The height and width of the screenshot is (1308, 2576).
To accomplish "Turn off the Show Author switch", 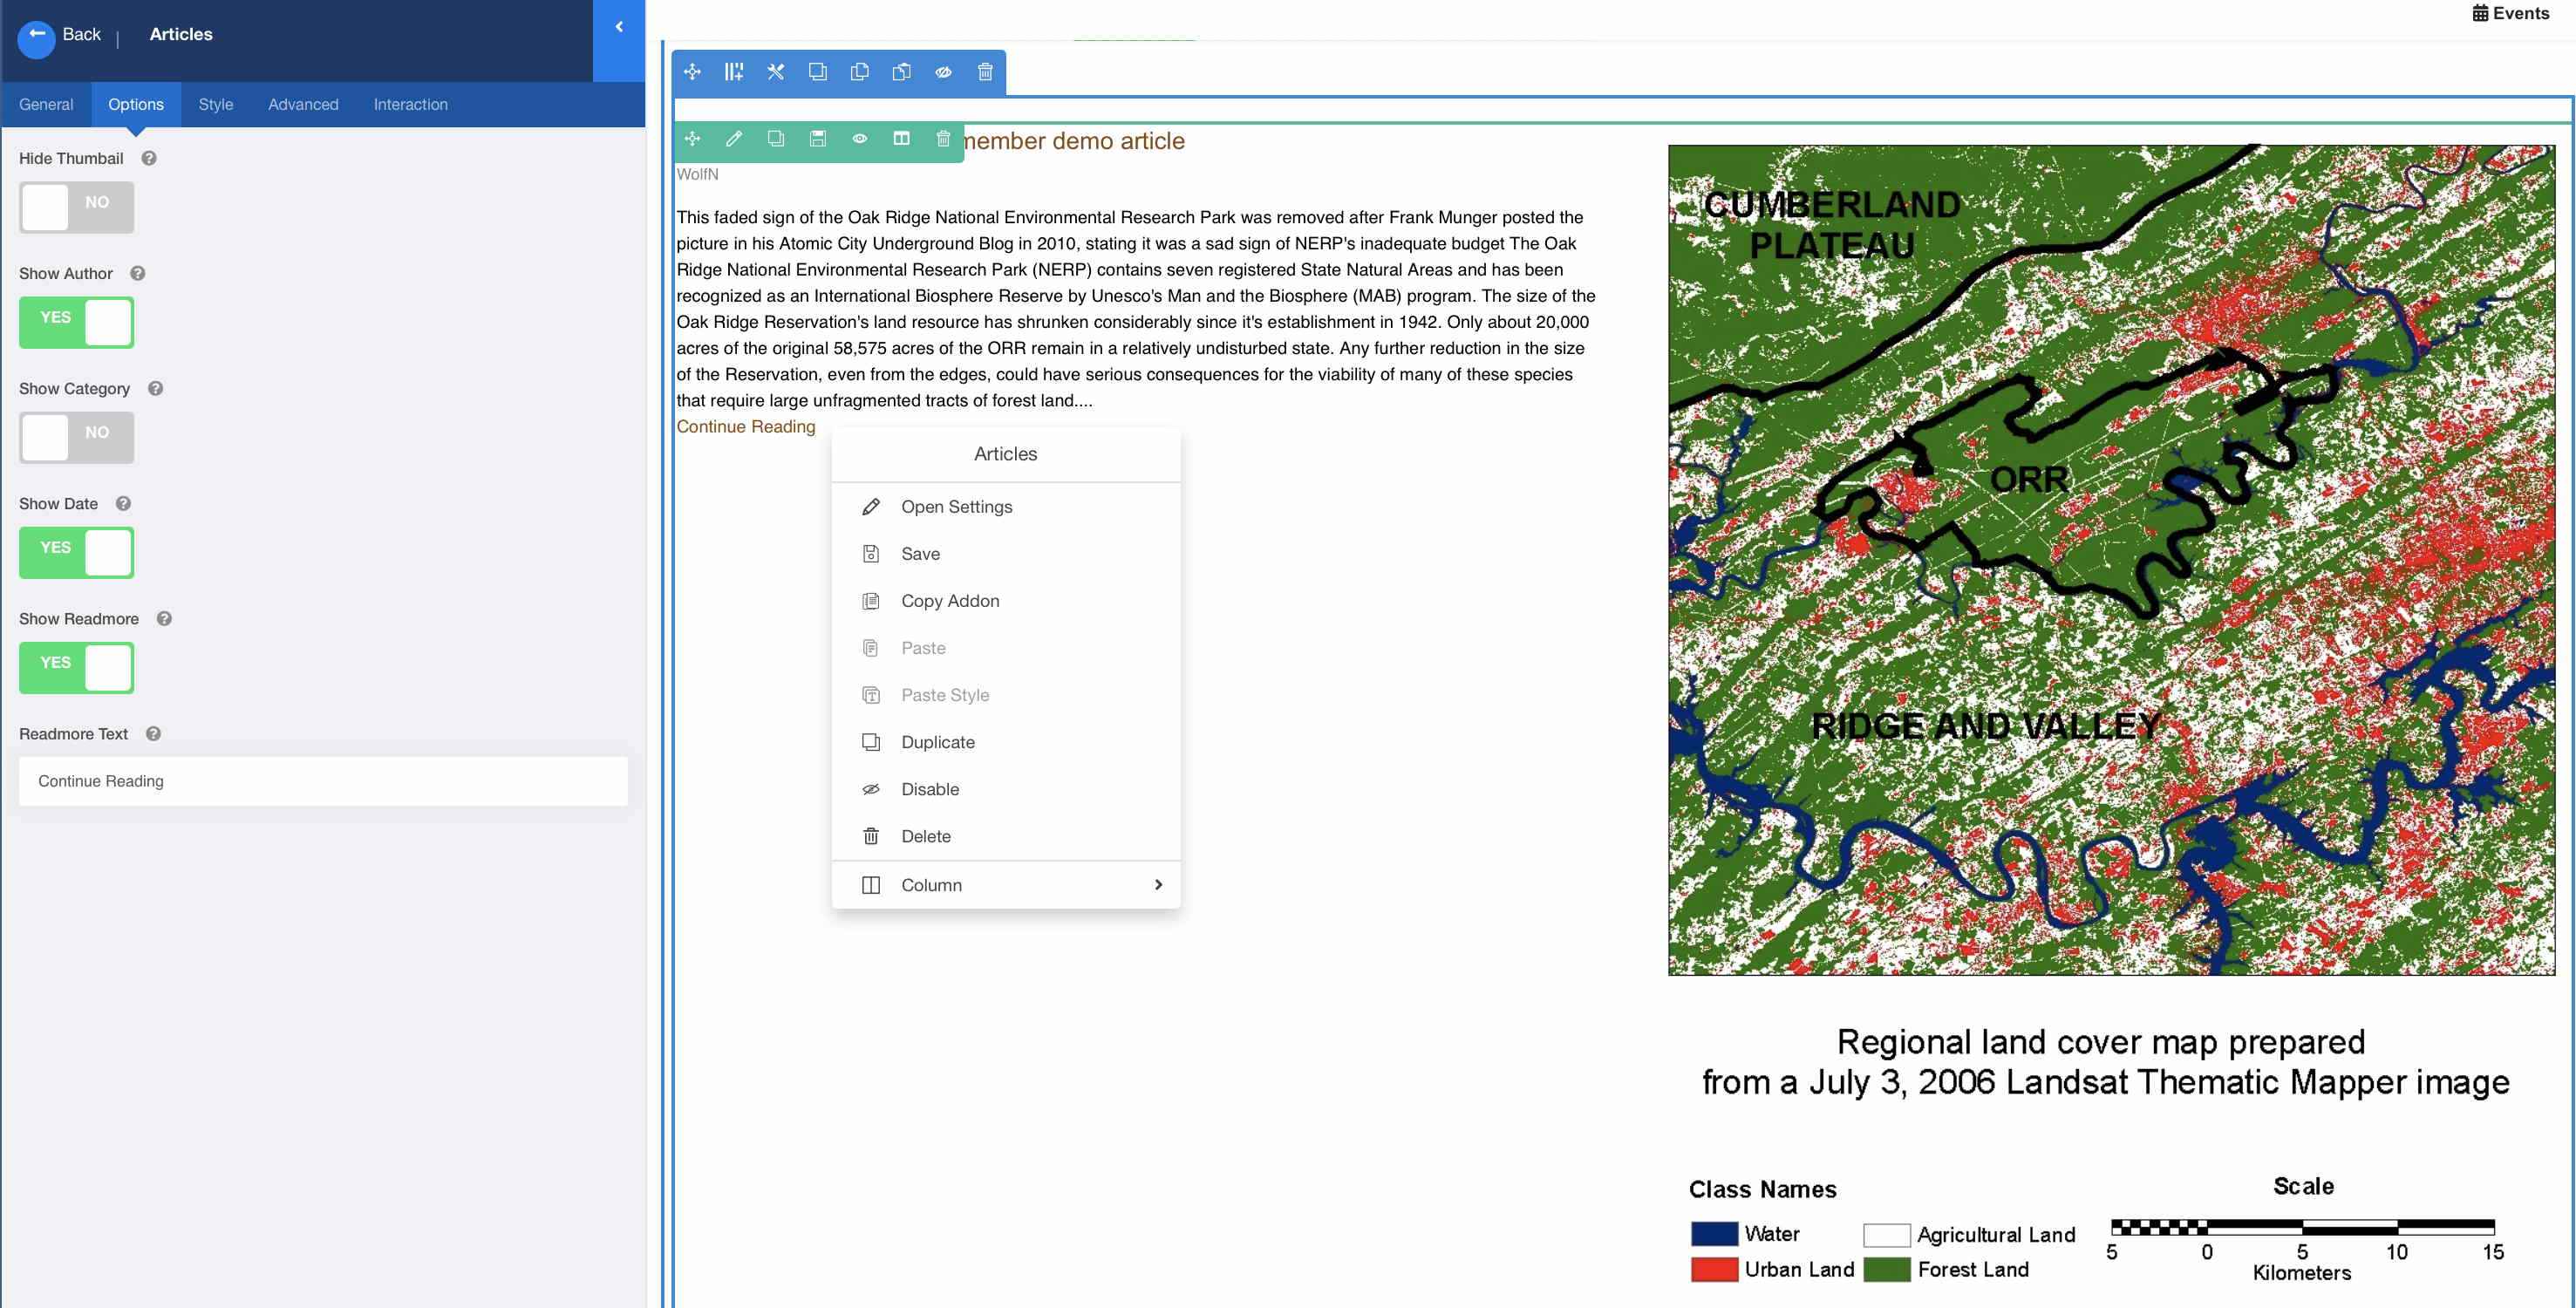I will pyautogui.click(x=76, y=322).
